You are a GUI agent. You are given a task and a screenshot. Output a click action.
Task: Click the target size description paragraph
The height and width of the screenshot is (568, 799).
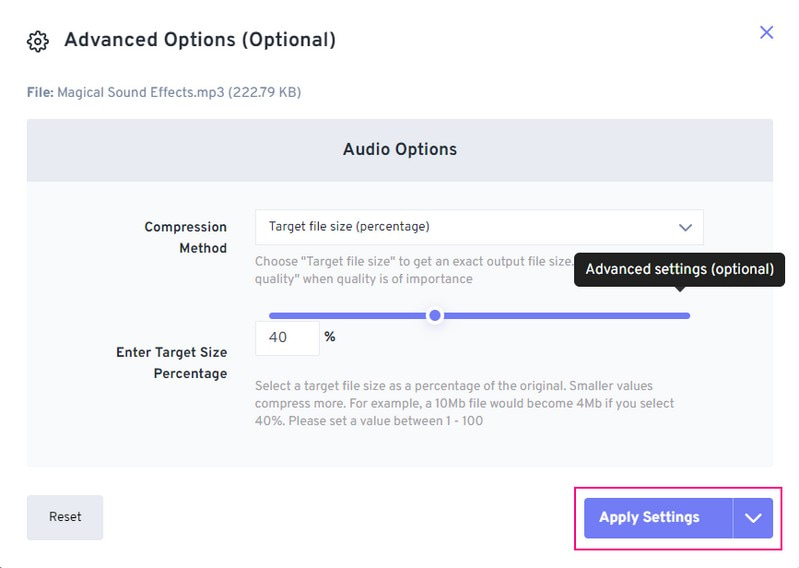pos(464,403)
